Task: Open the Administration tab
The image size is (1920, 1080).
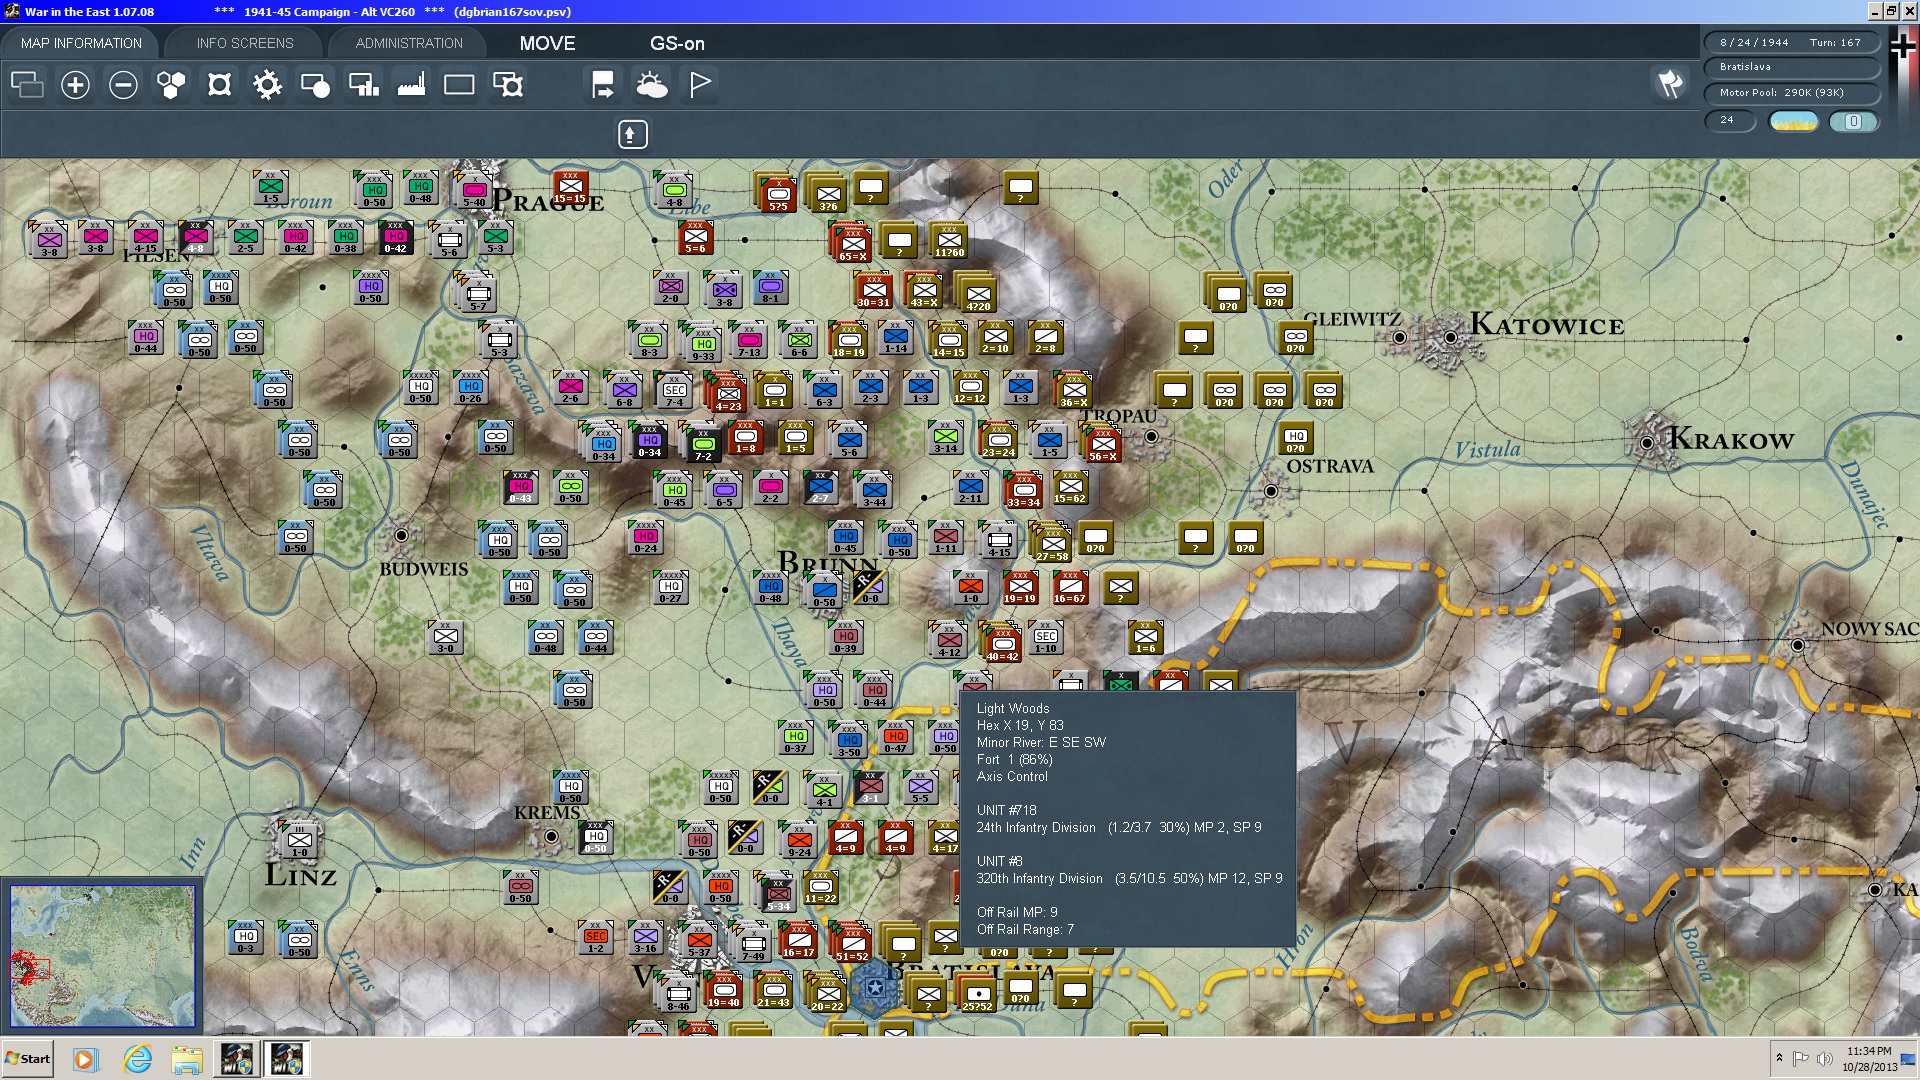Action: [409, 43]
